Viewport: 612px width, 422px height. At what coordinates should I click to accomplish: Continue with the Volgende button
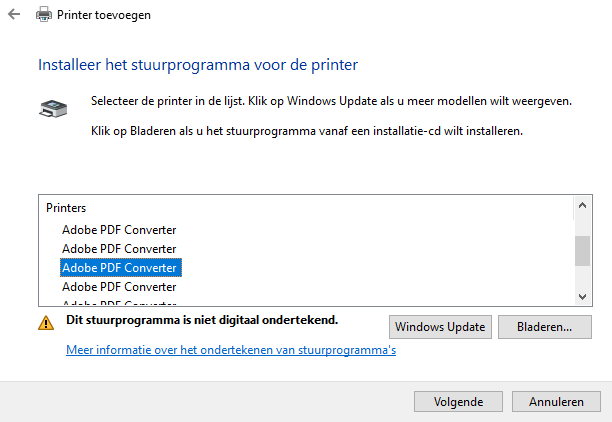(x=458, y=401)
